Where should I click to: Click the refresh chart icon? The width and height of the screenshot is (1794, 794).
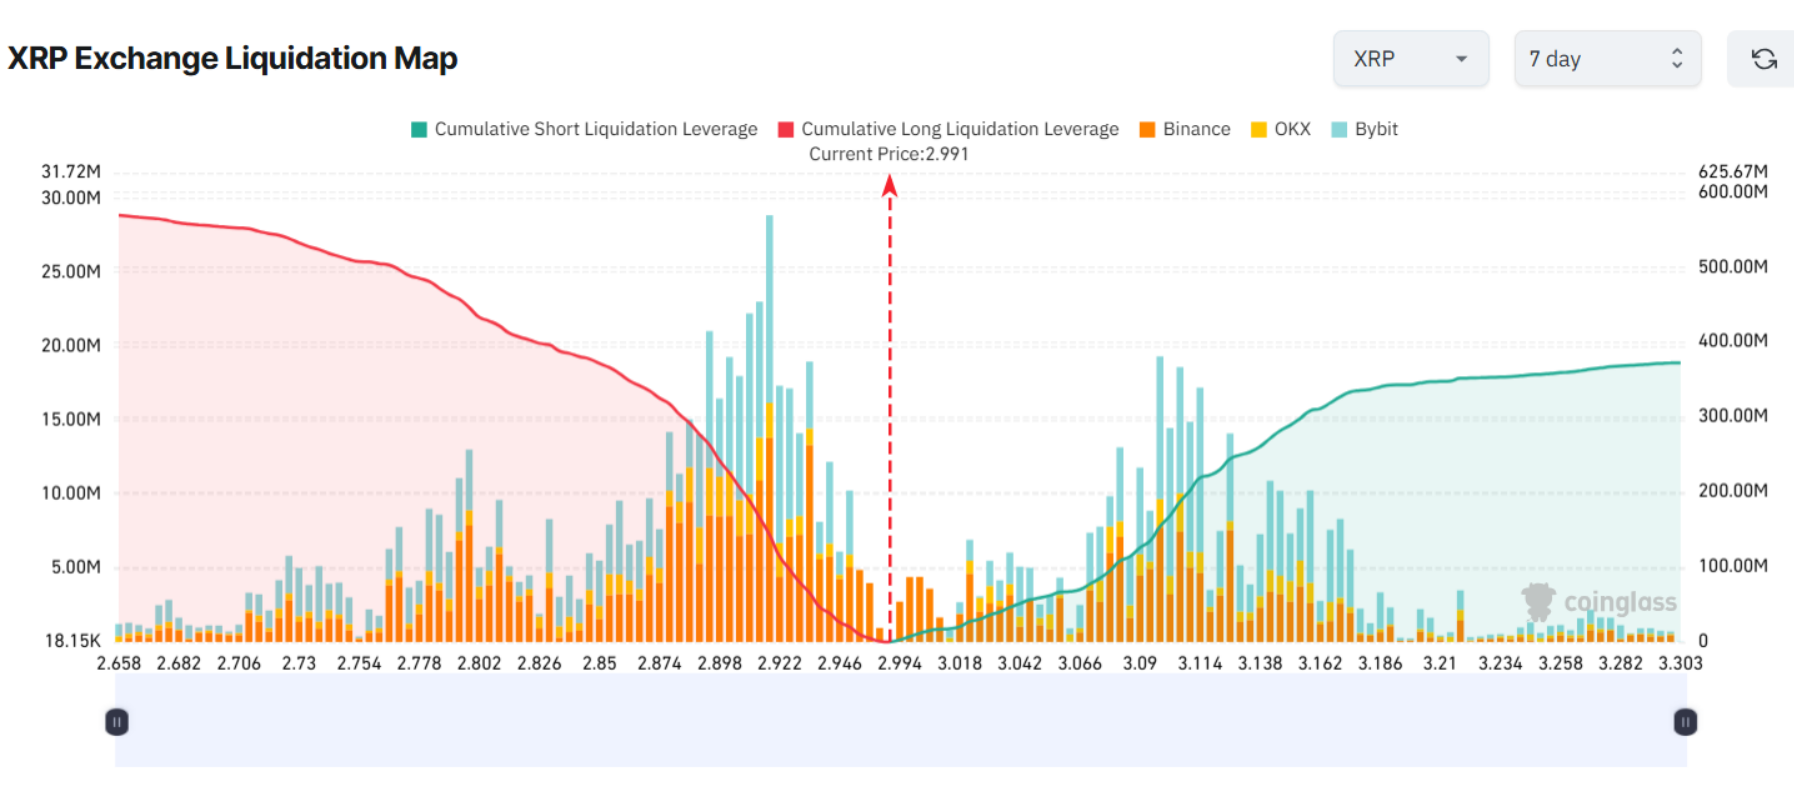1763,59
